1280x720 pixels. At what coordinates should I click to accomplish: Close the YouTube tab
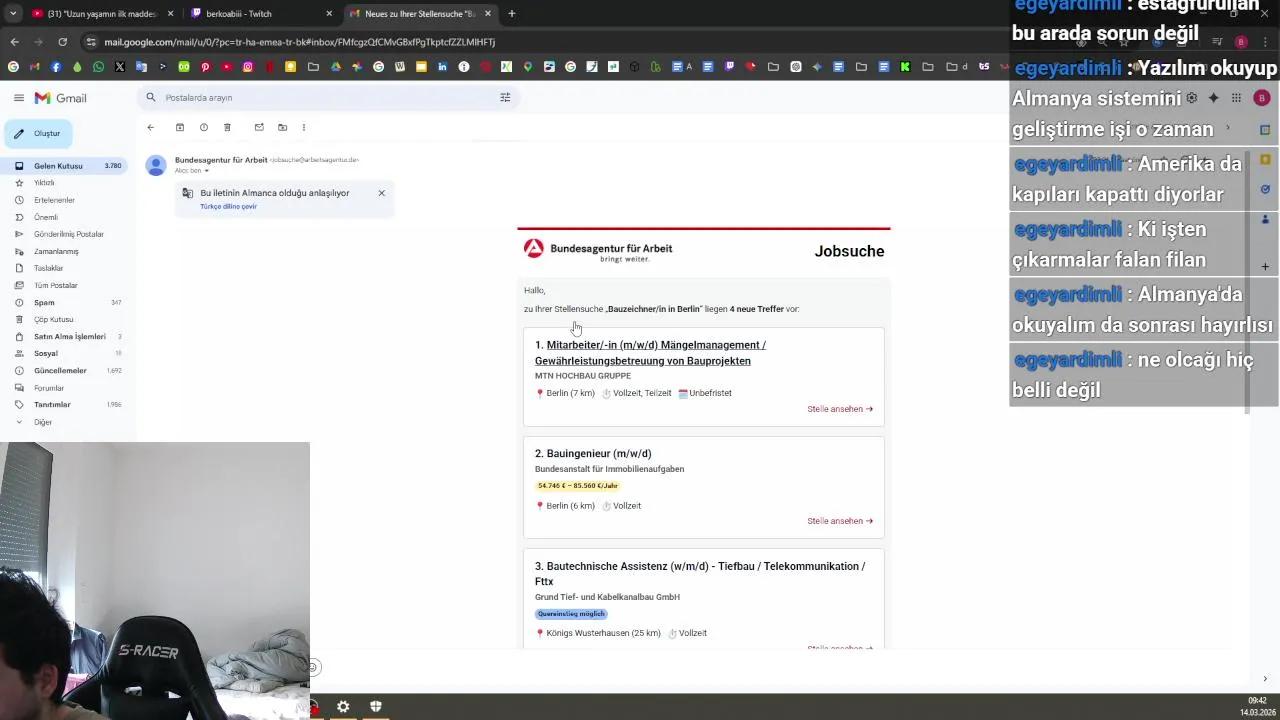[170, 14]
